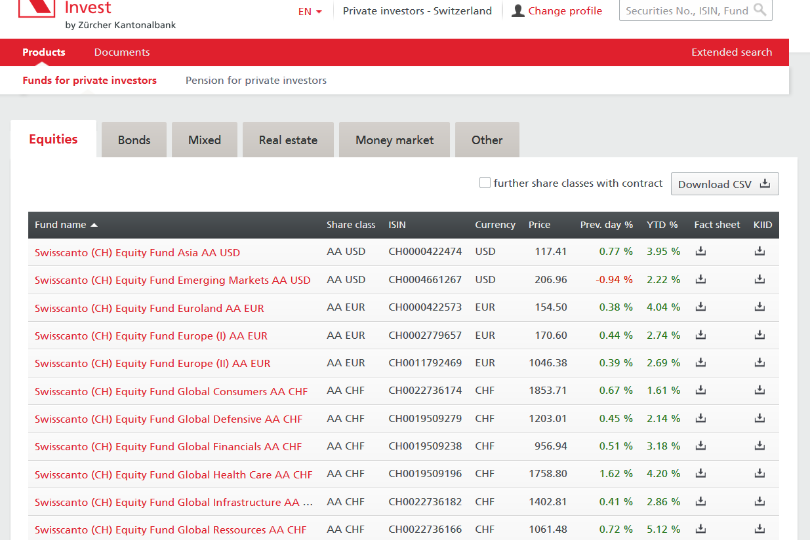Switch to the Mixed tab
The image size is (810, 540).
point(205,140)
